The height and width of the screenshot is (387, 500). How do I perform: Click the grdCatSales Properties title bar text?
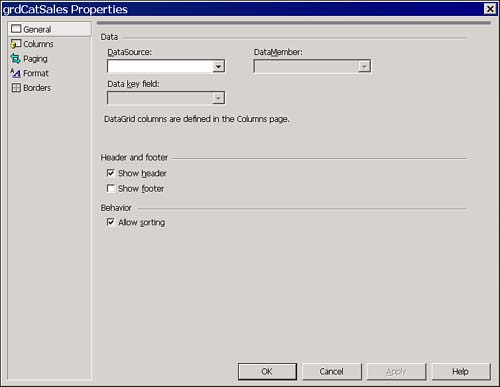65,9
